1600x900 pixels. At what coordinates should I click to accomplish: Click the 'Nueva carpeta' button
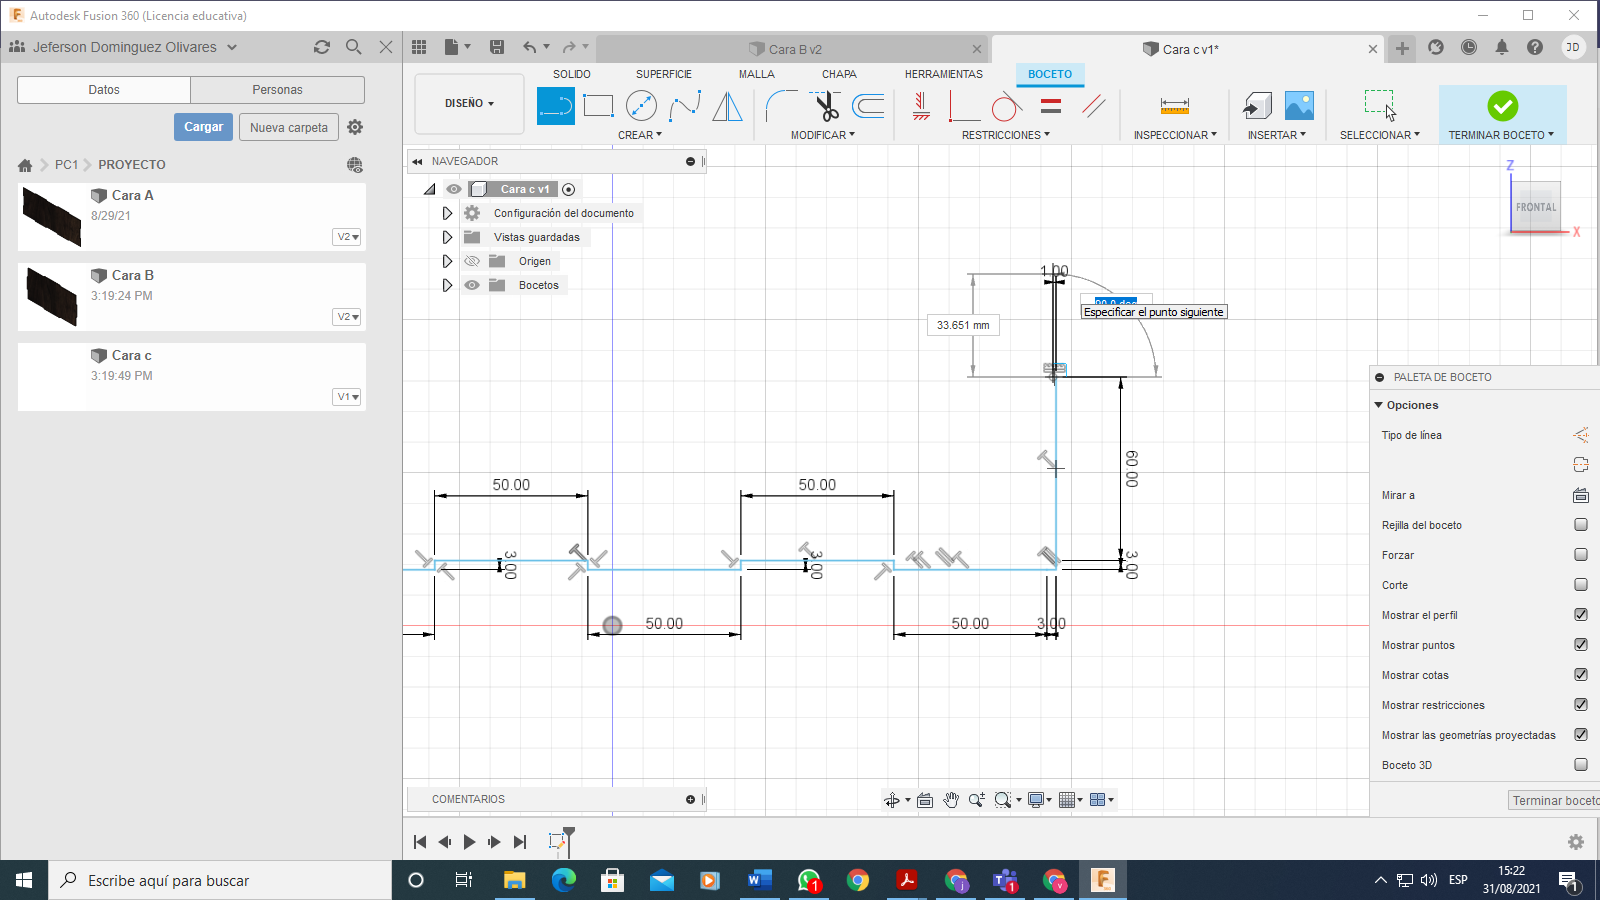coord(289,127)
